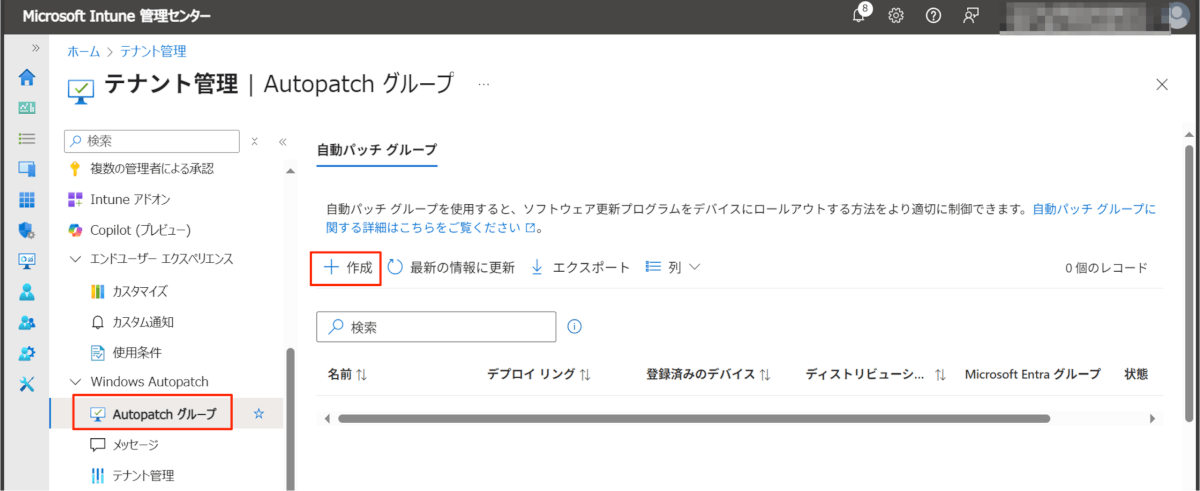Click the info icon beside table search
The height and width of the screenshot is (491, 1200).
575,326
